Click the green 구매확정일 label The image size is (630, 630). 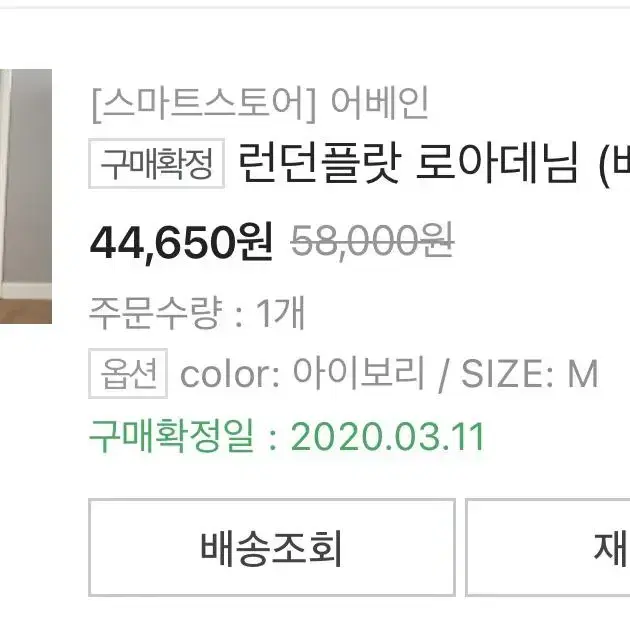(x=171, y=436)
